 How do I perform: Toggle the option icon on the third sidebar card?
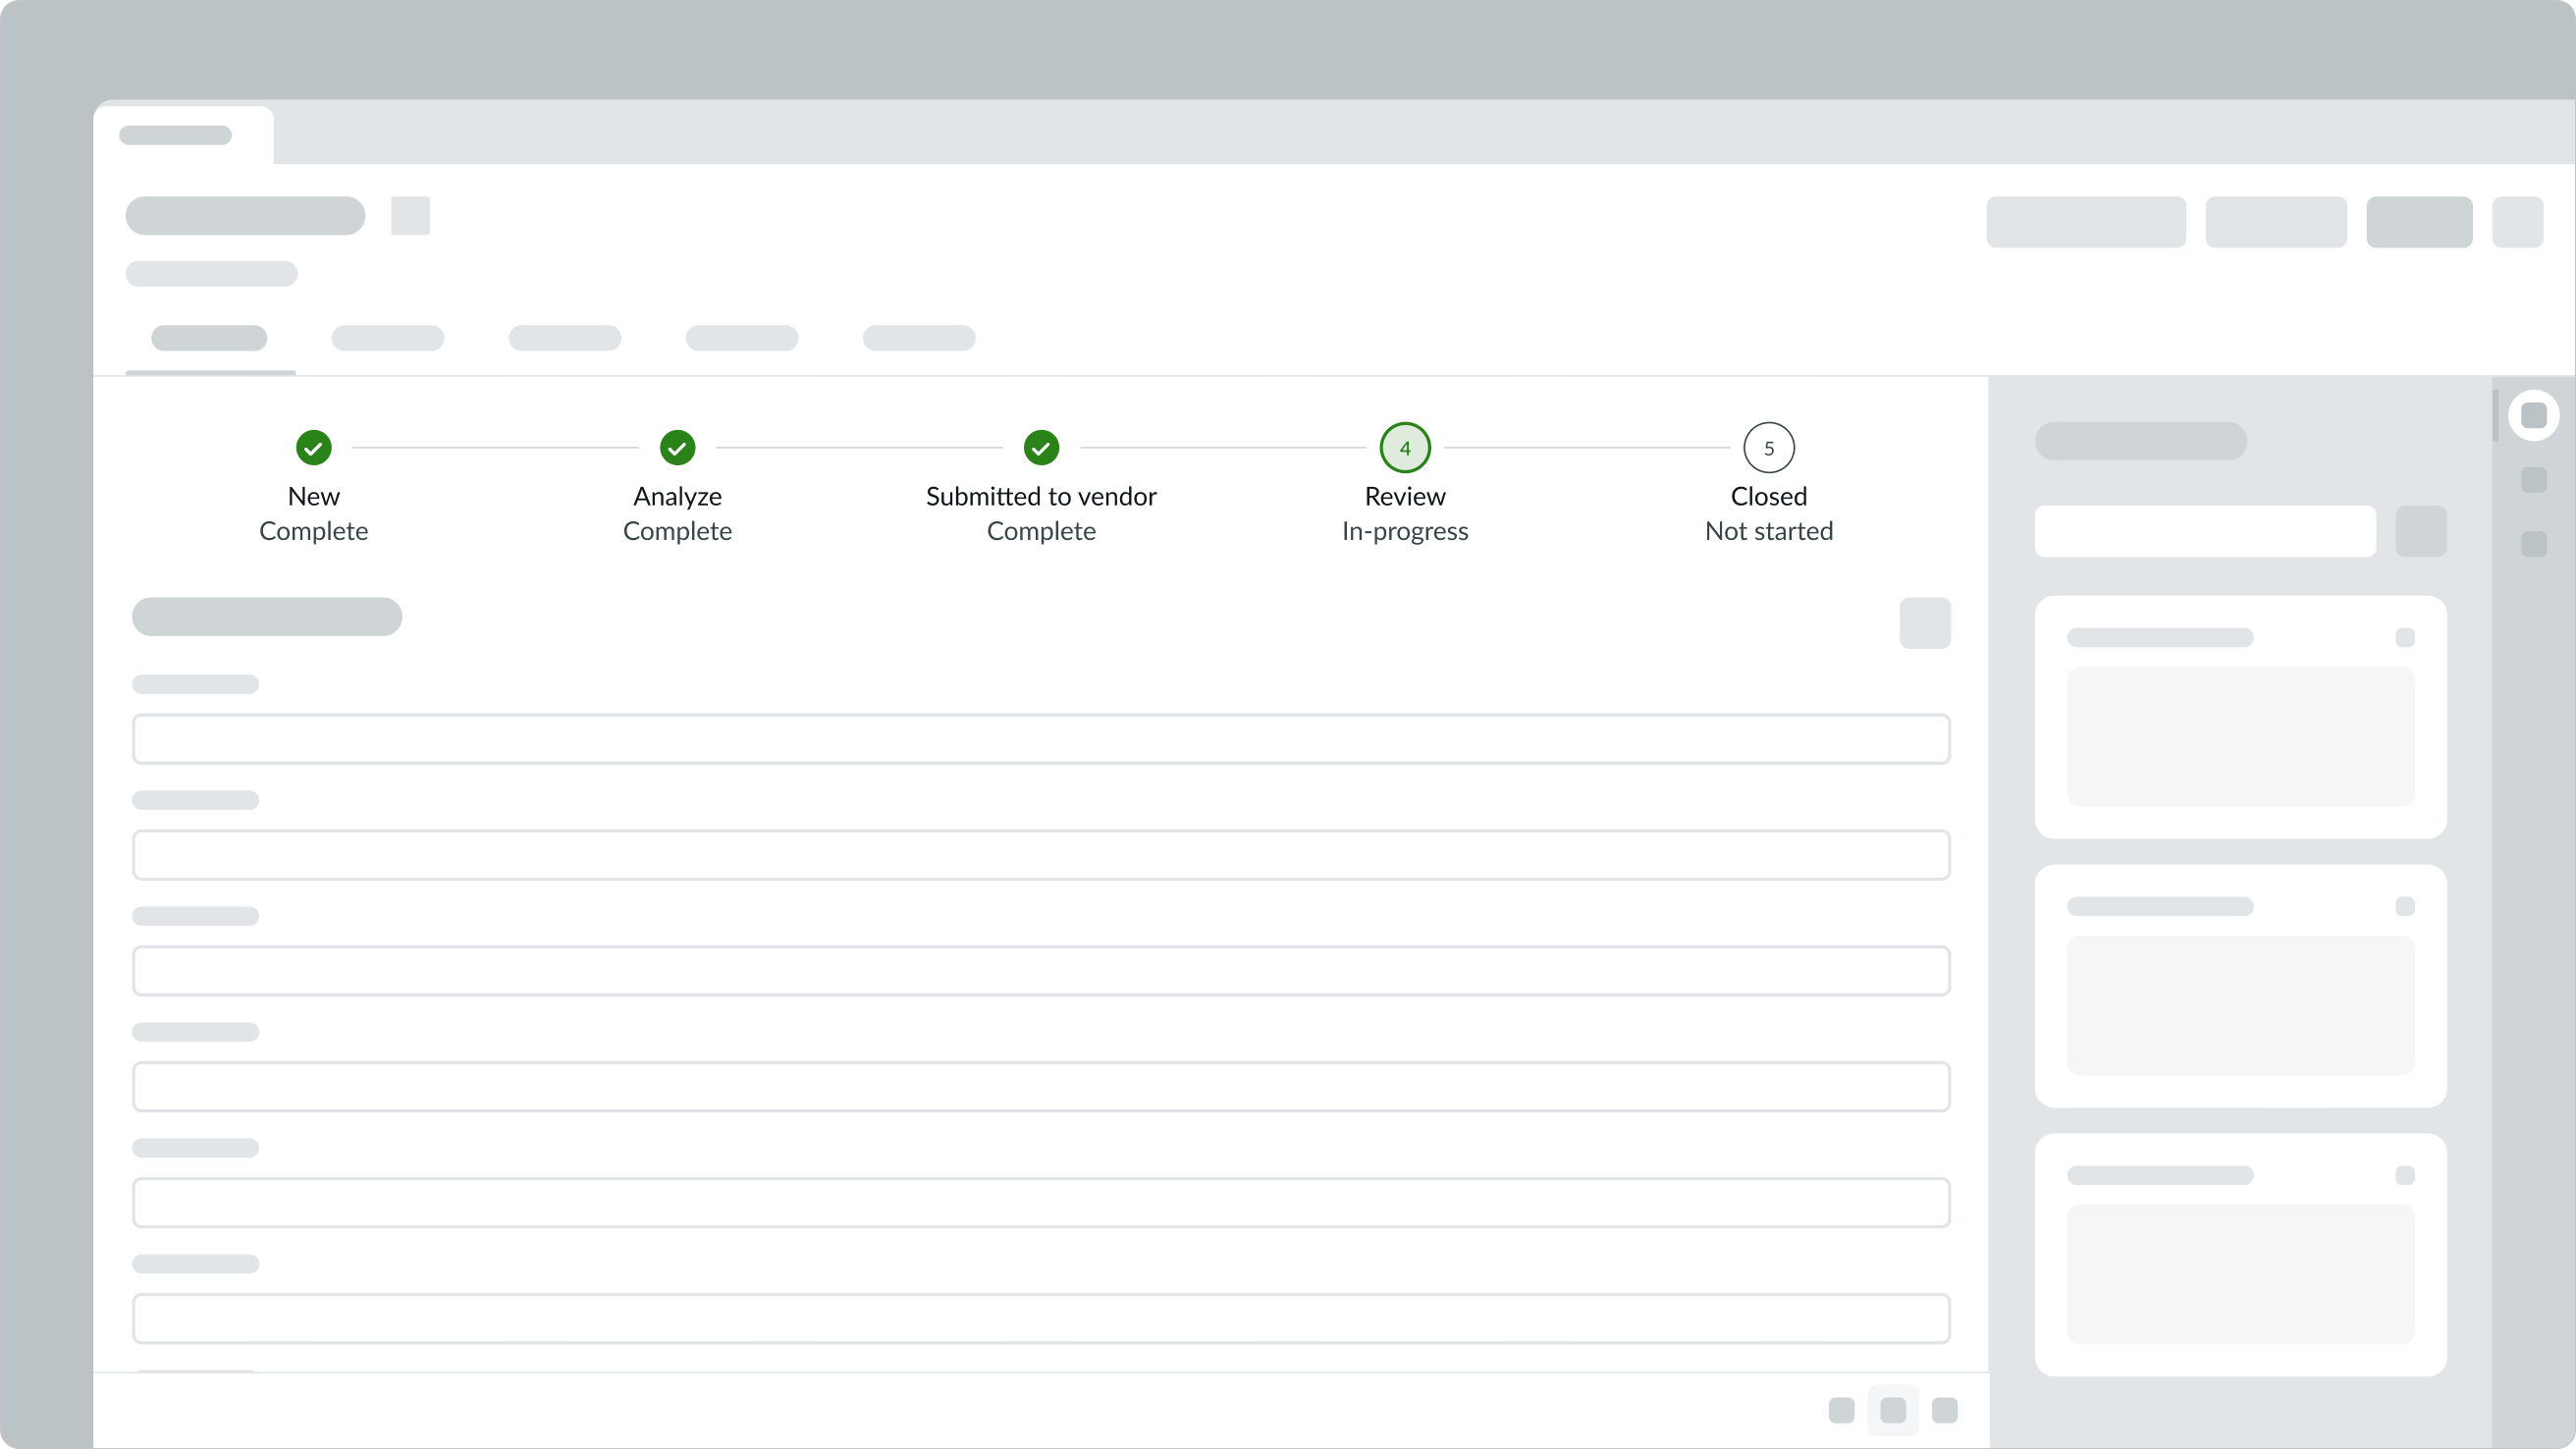[x=2406, y=1175]
